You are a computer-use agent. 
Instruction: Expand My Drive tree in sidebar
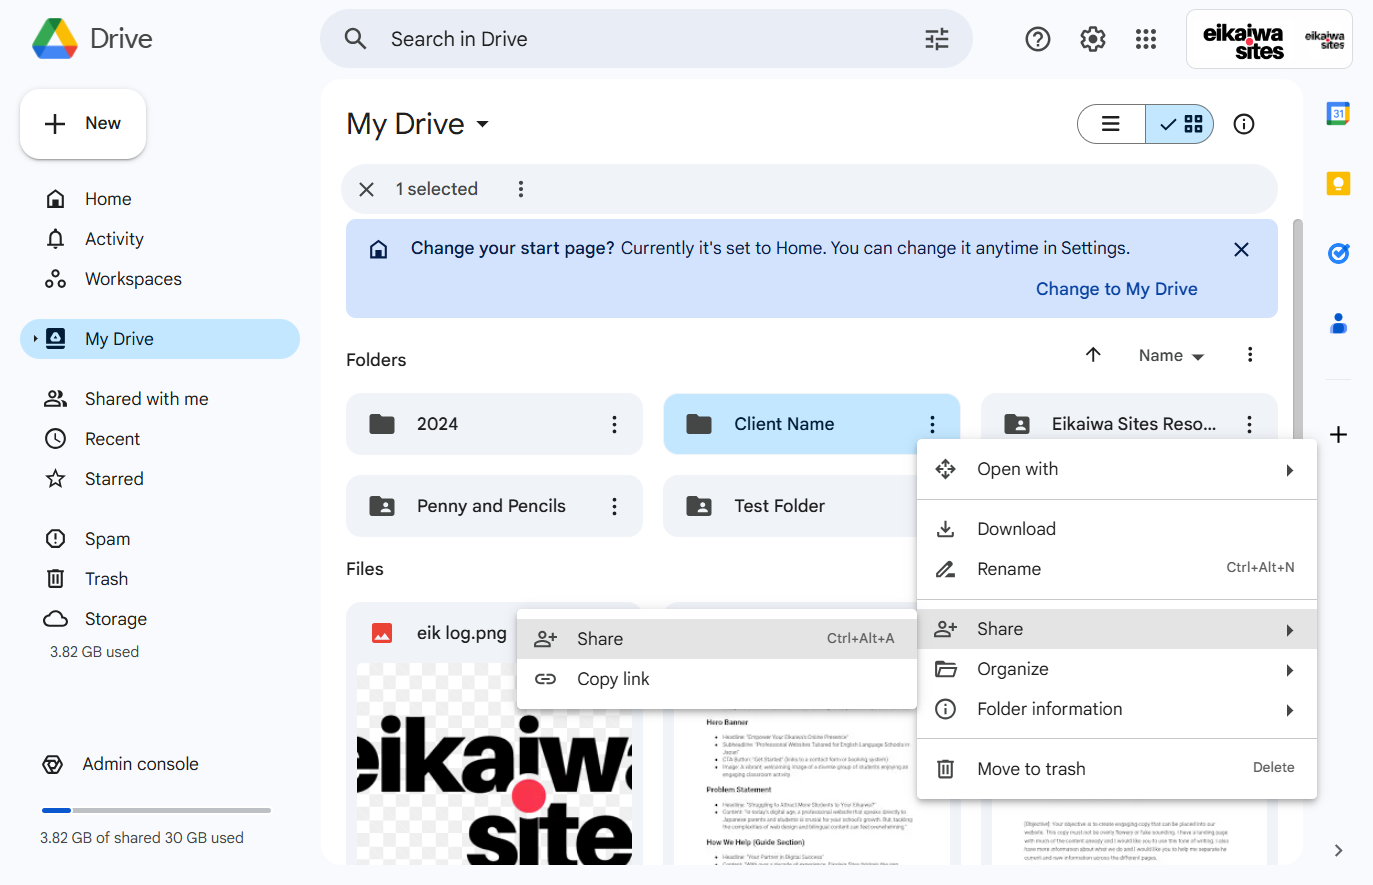pos(35,339)
